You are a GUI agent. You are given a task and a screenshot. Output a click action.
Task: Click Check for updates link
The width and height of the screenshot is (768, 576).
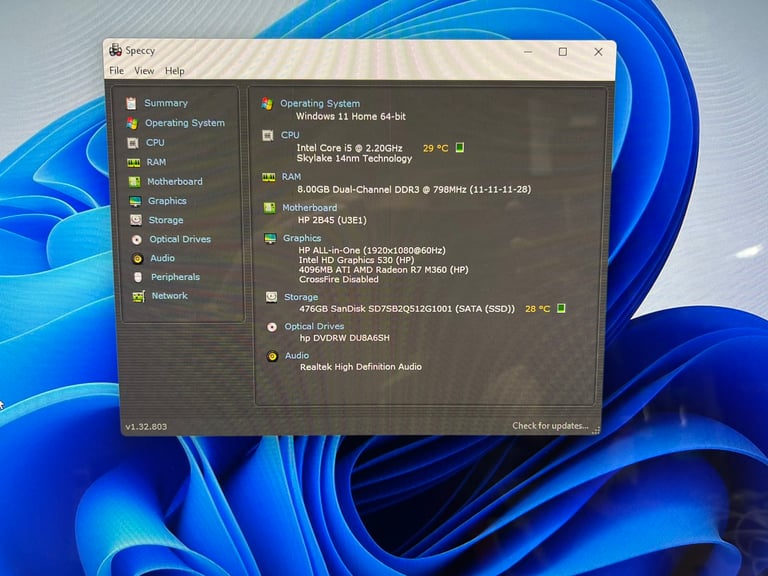pyautogui.click(x=550, y=426)
